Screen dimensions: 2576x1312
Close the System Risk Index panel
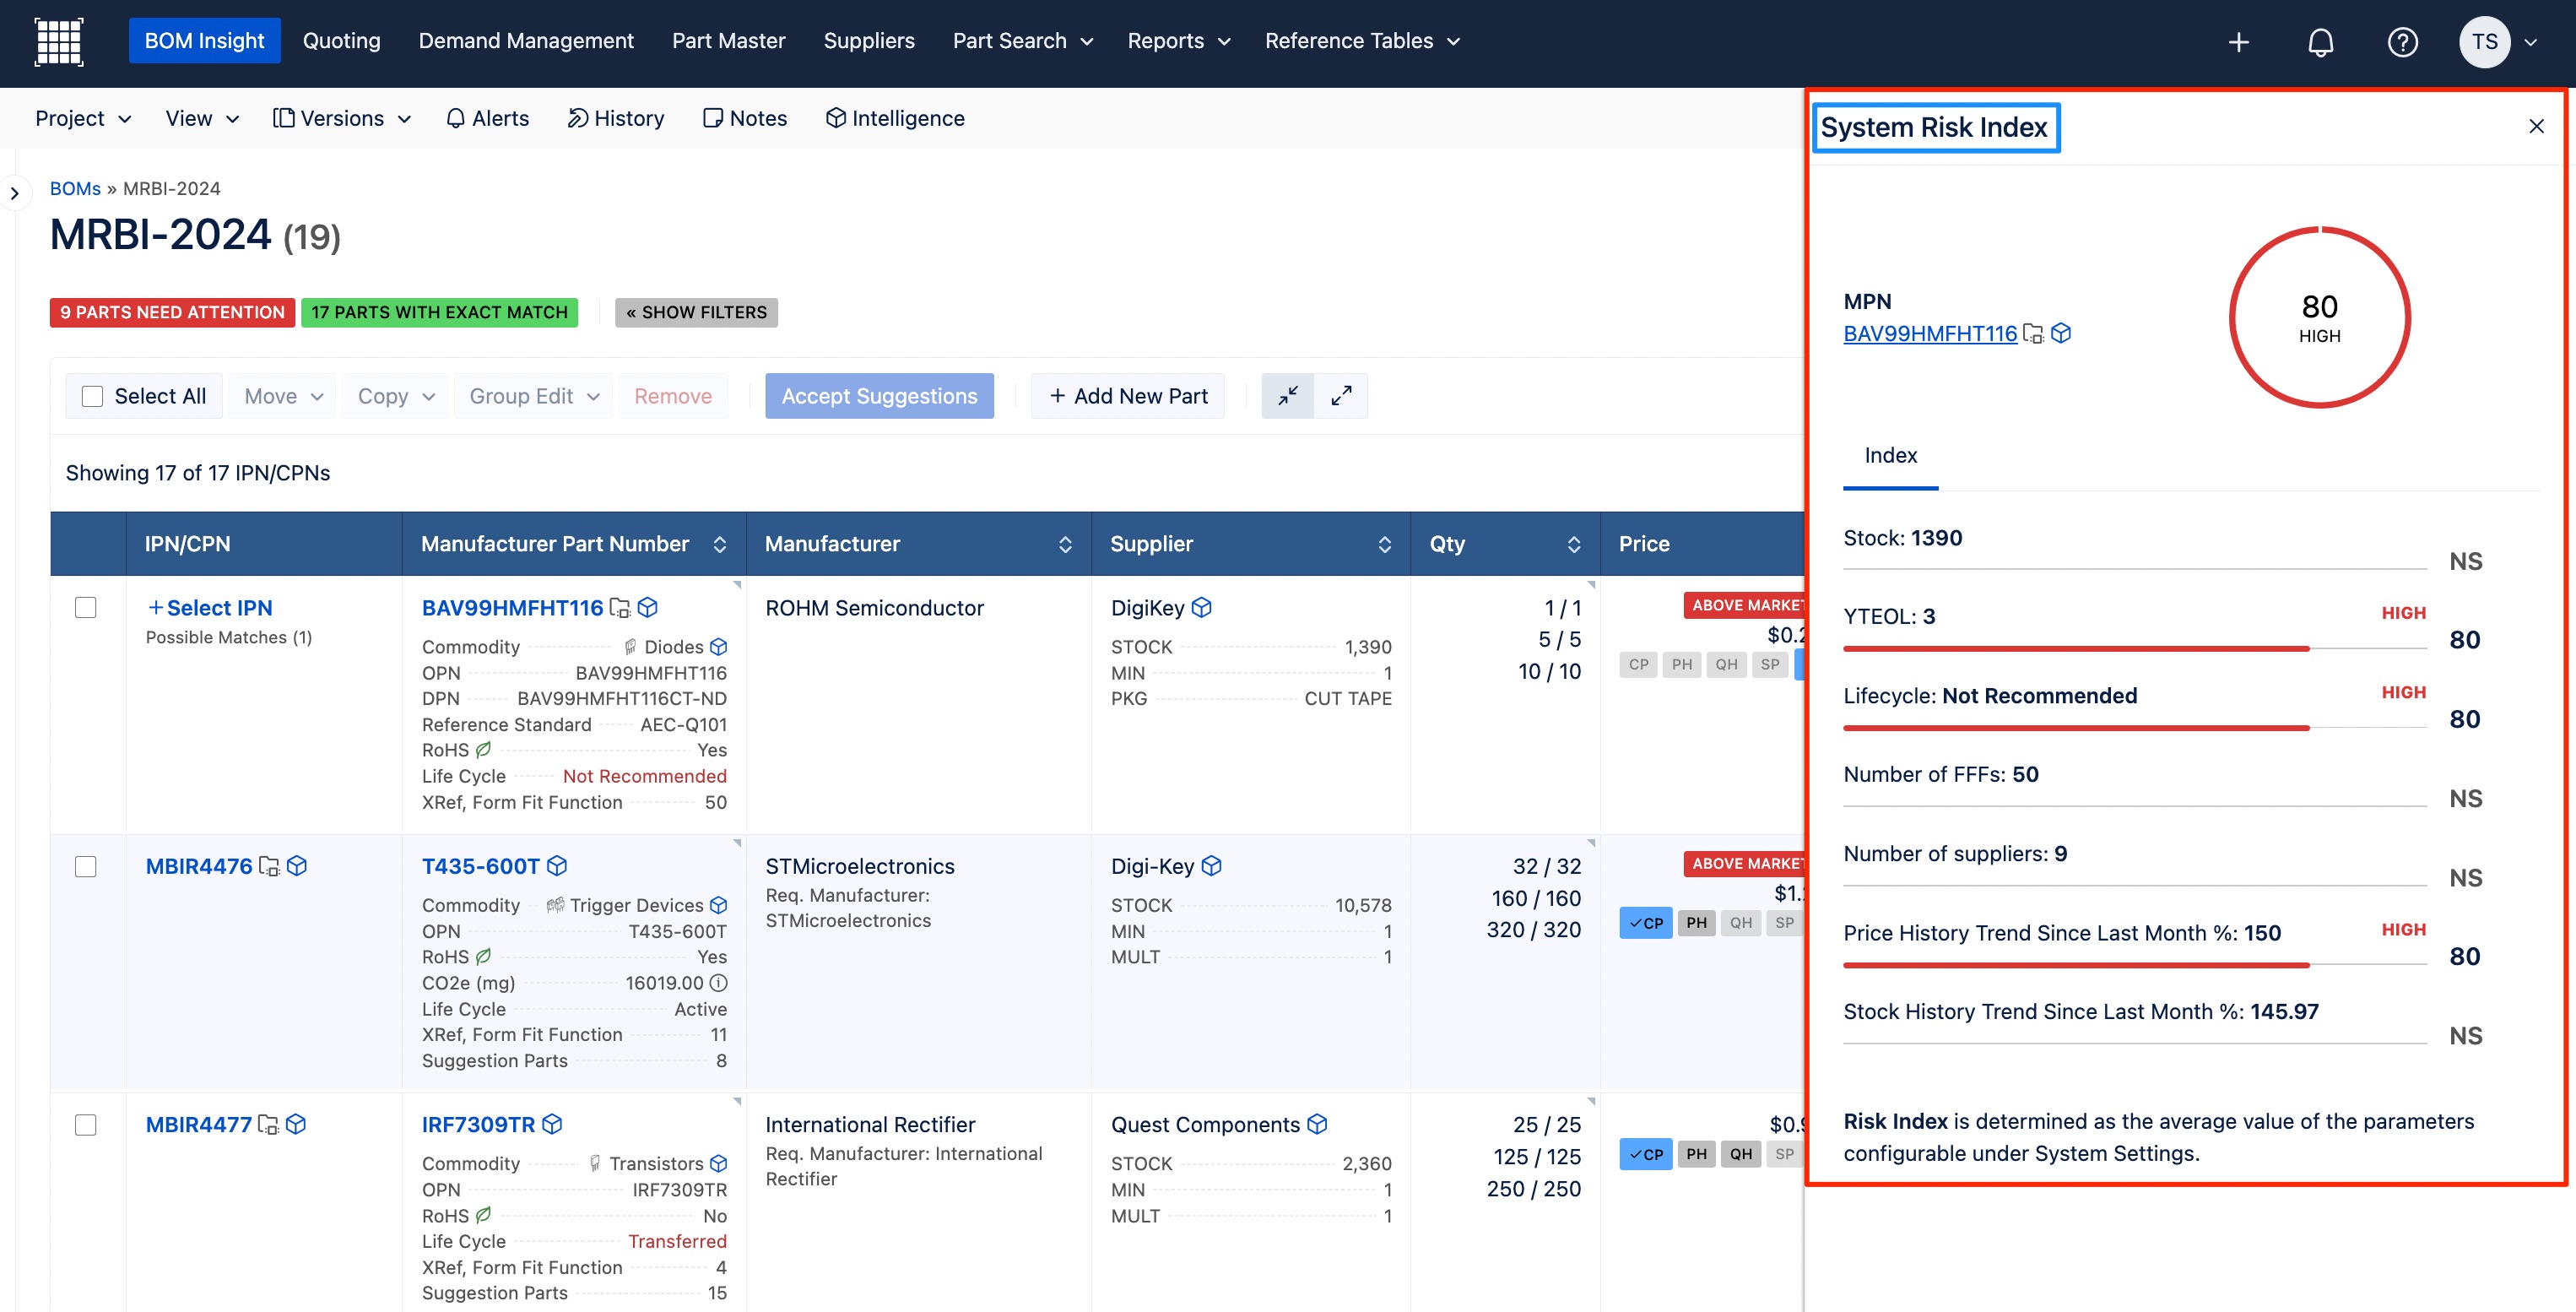tap(2536, 126)
